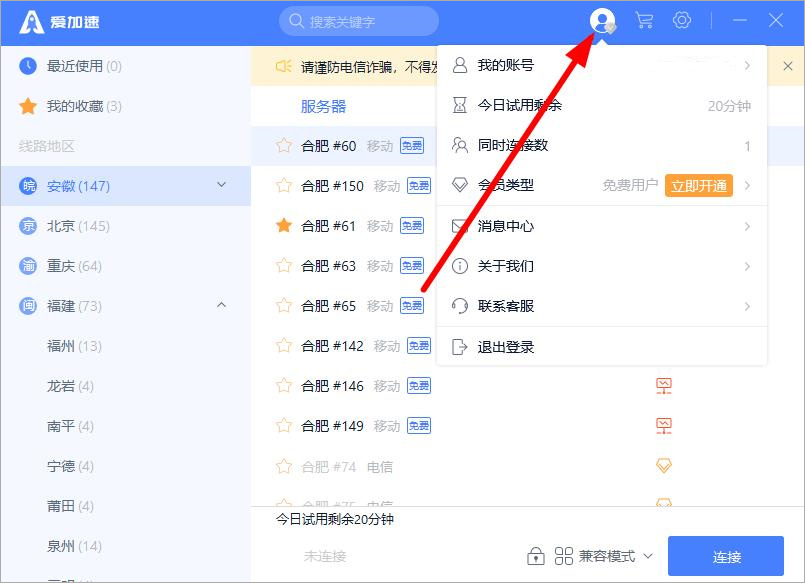The width and height of the screenshot is (805, 583).
Task: Open 我的账号 menu entry
Action: (602, 65)
